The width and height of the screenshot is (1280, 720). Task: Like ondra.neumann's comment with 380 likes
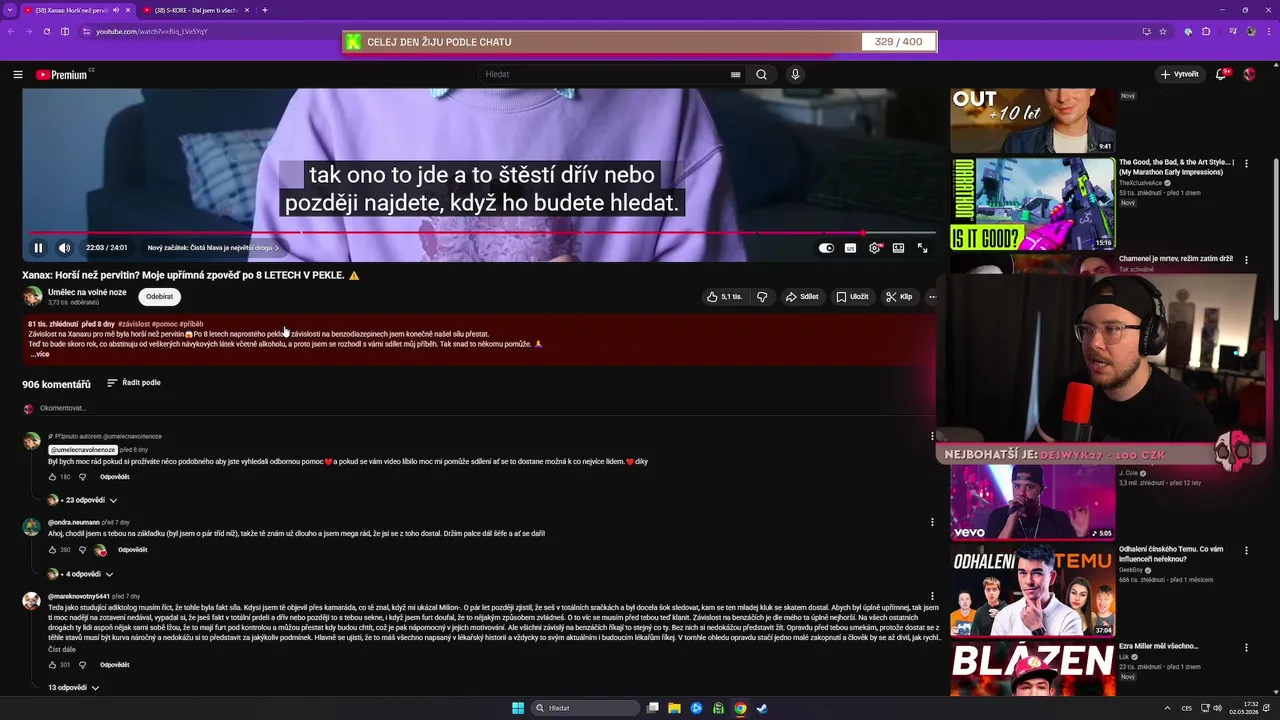tap(53, 550)
